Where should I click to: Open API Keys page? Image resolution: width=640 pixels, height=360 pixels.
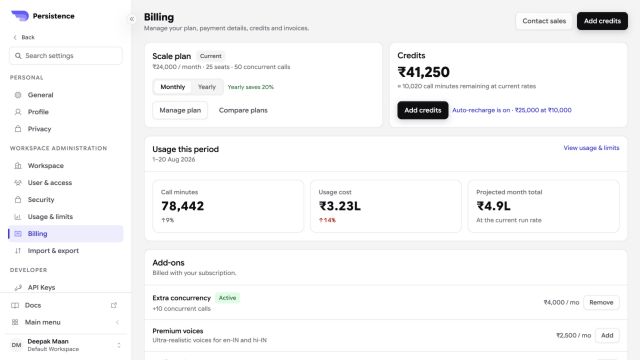click(66, 287)
